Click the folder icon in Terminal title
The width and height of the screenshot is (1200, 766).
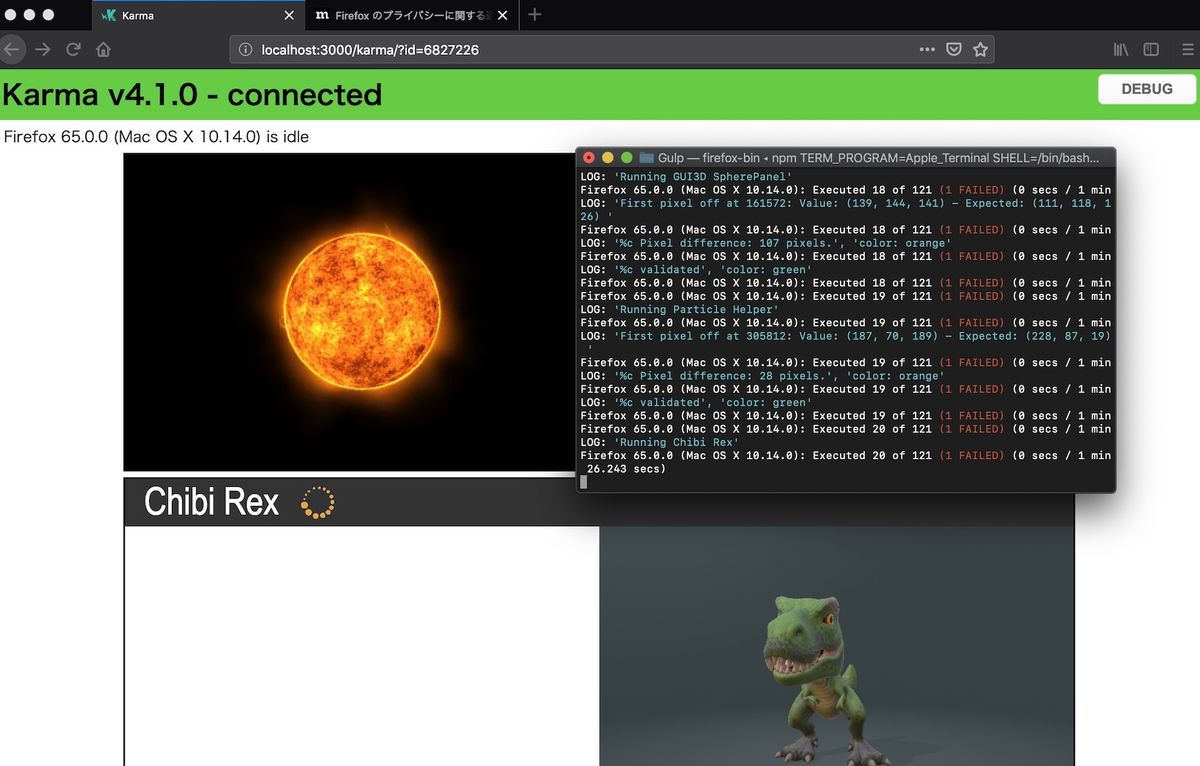tap(646, 158)
